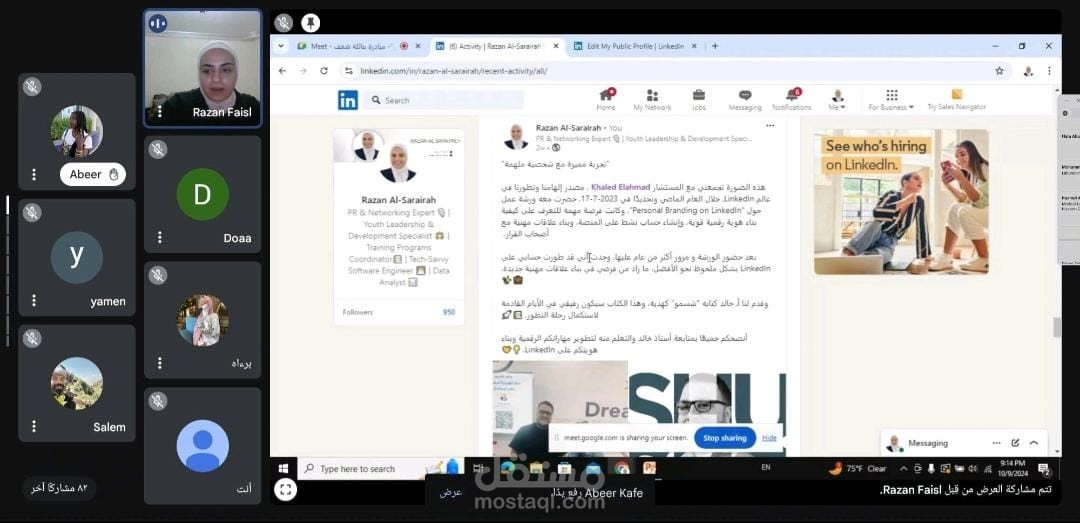The height and width of the screenshot is (523, 1080).
Task: Expand the For Business dropdown
Action: point(891,100)
